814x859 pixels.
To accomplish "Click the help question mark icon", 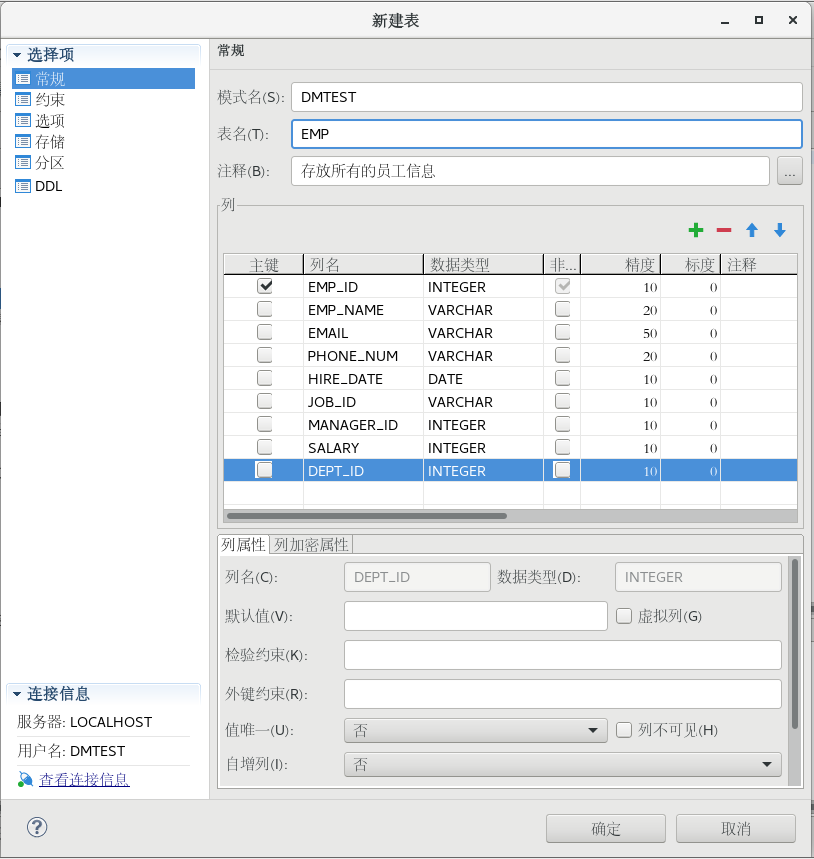I will pyautogui.click(x=36, y=828).
